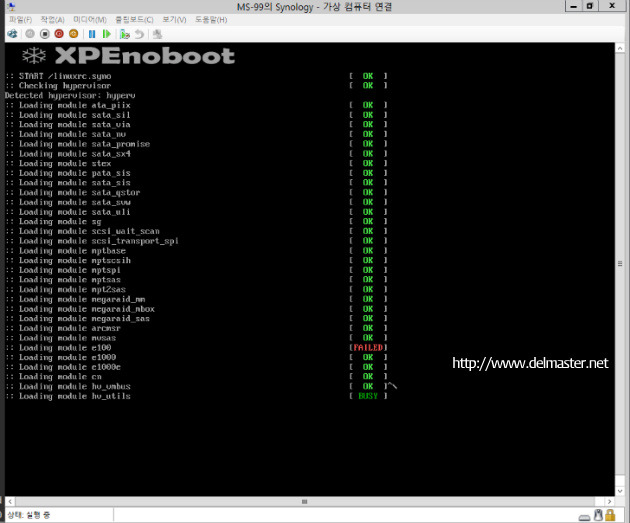
Task: Click 'Loading module arcmsr' line
Action: pos(63,328)
